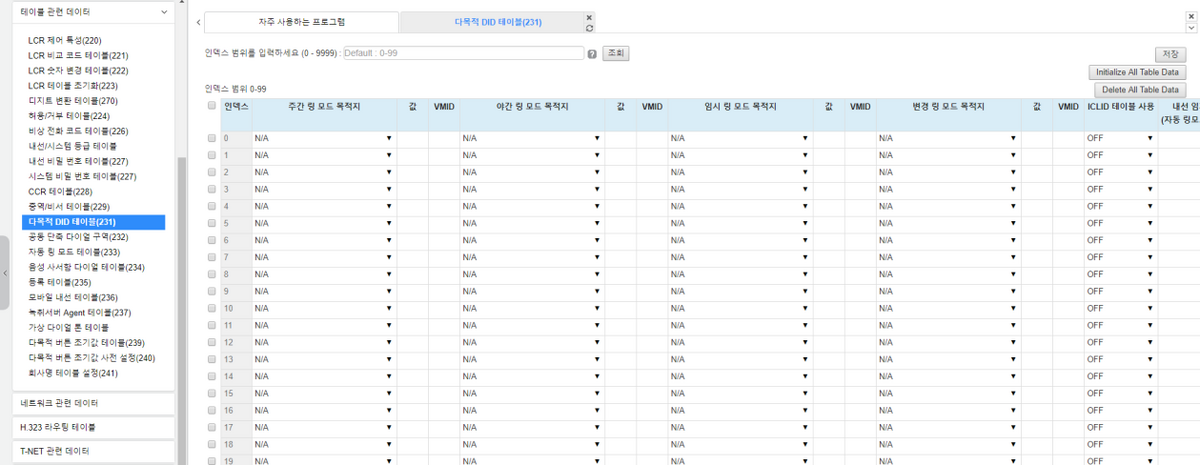This screenshot has height=465, width=1200.
Task: Open 비상 전화 코드 테이블(226)
Action: [x=78, y=131]
